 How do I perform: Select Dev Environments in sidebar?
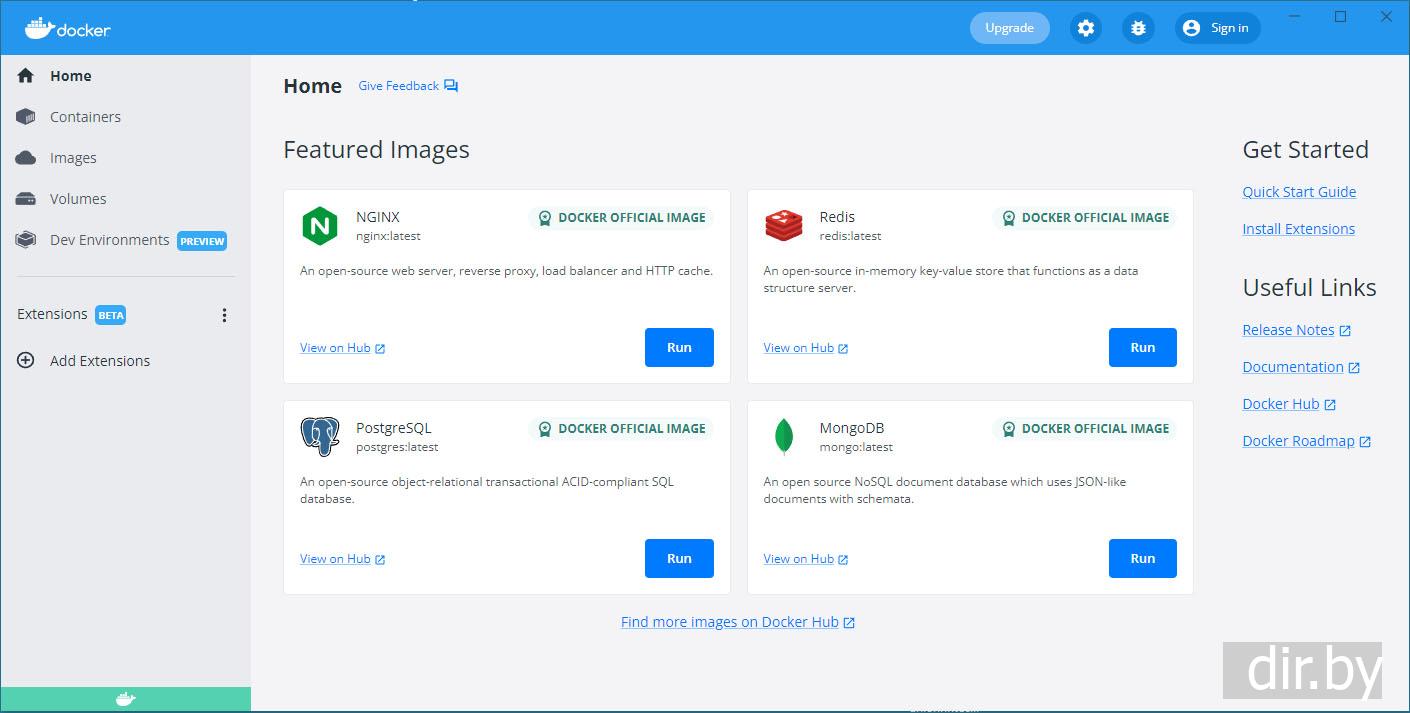(109, 240)
